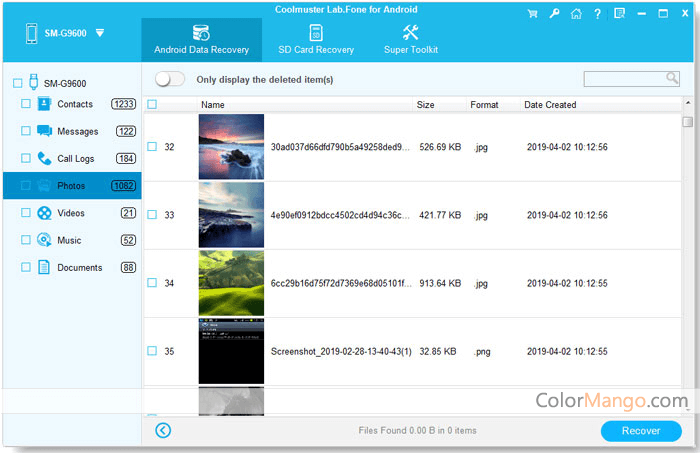Viewport: 700px width, 453px height.
Task: Click the shopping cart purchase icon
Action: click(x=530, y=14)
